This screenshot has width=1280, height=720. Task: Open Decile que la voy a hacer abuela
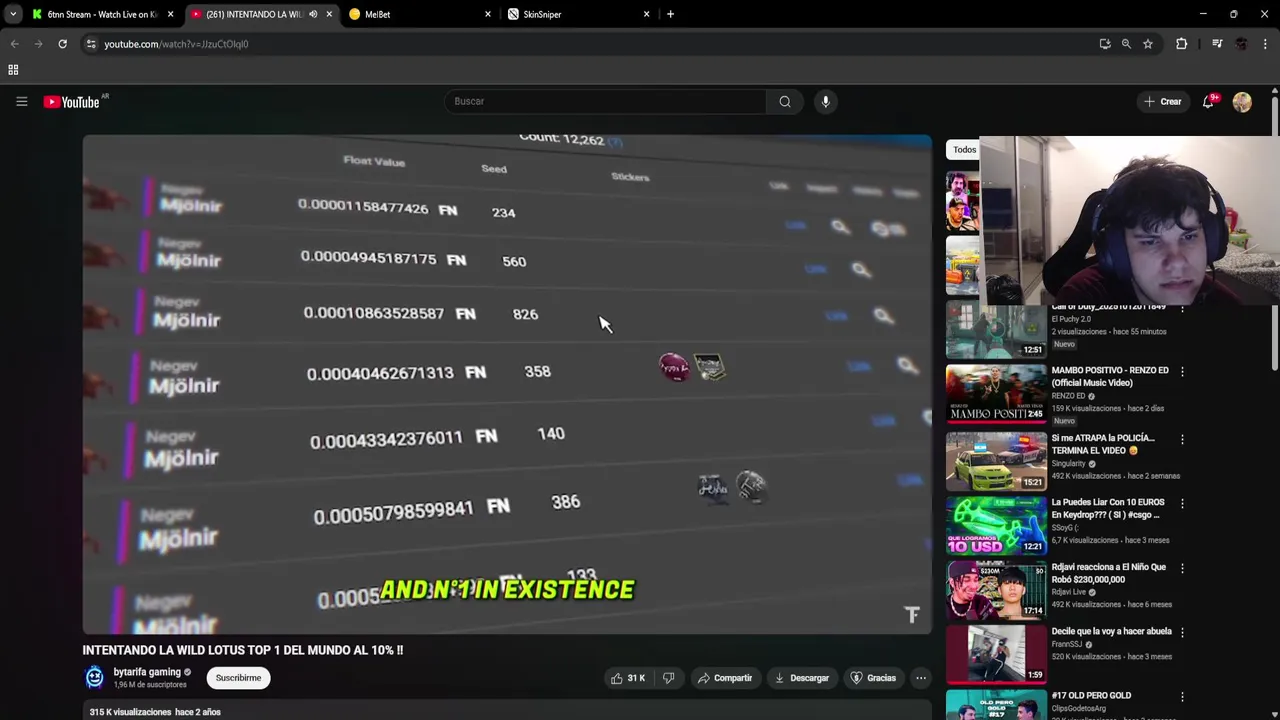1111,632
